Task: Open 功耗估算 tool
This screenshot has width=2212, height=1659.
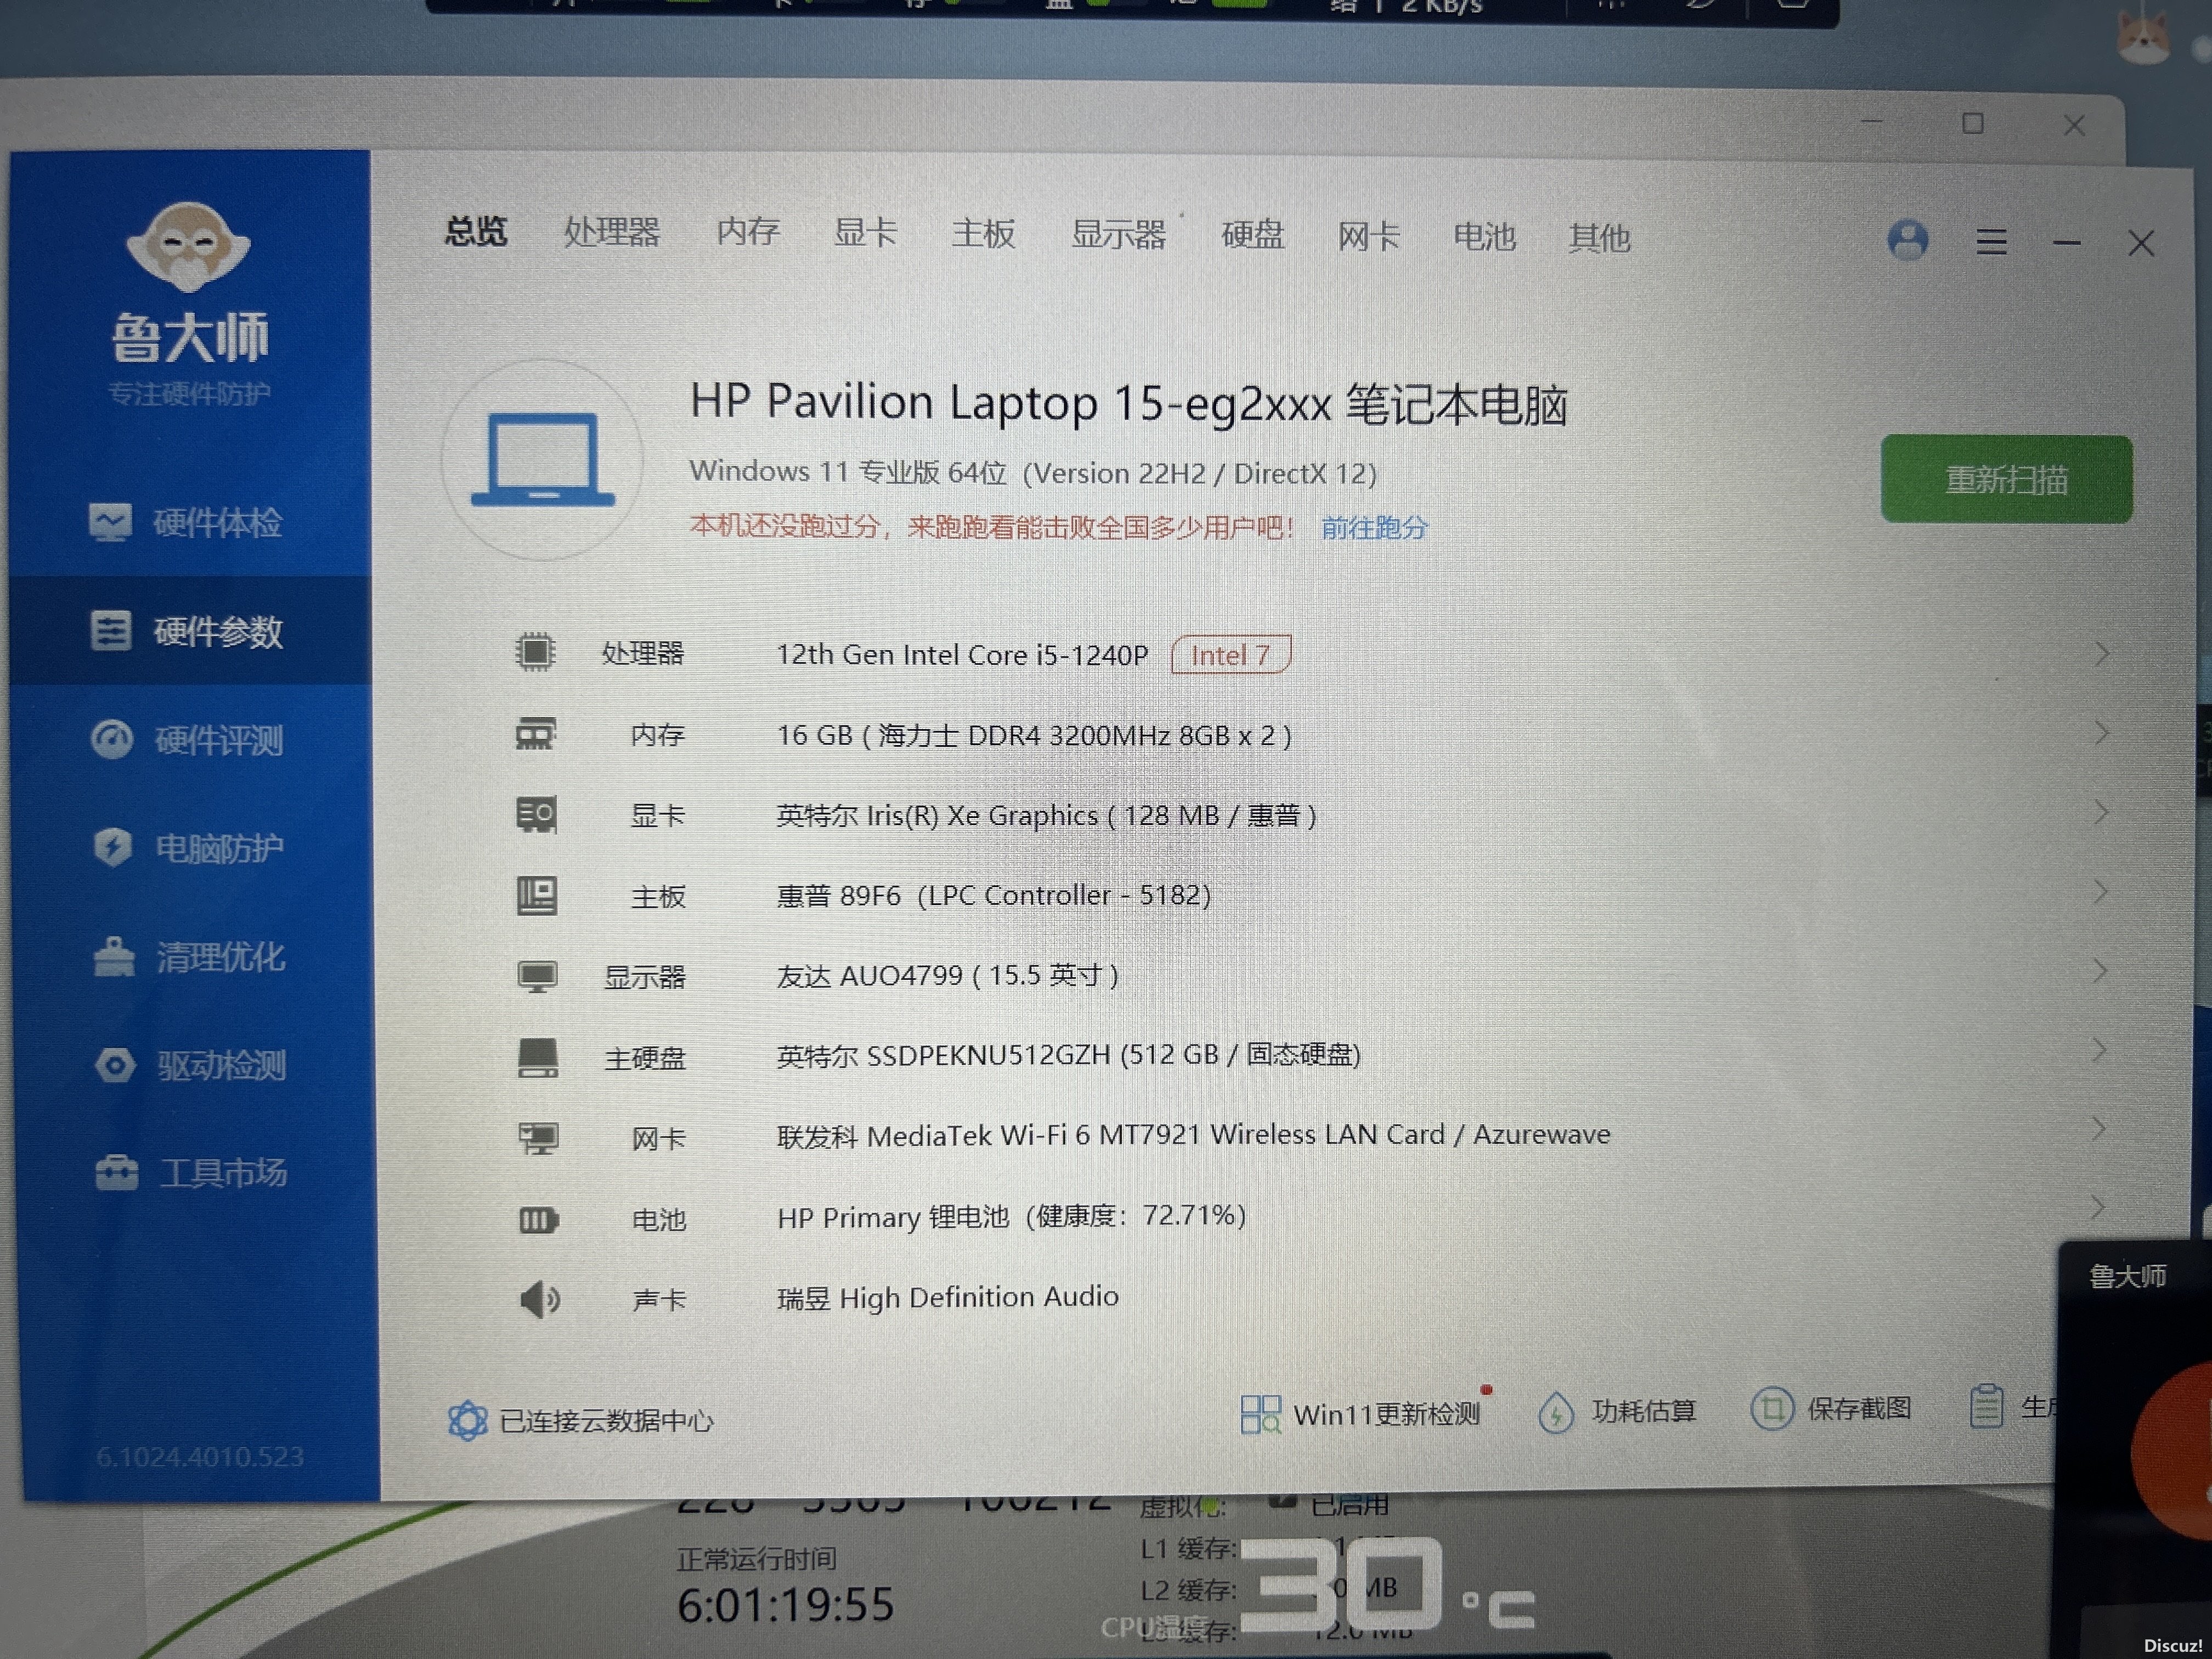Action: (x=1617, y=1412)
